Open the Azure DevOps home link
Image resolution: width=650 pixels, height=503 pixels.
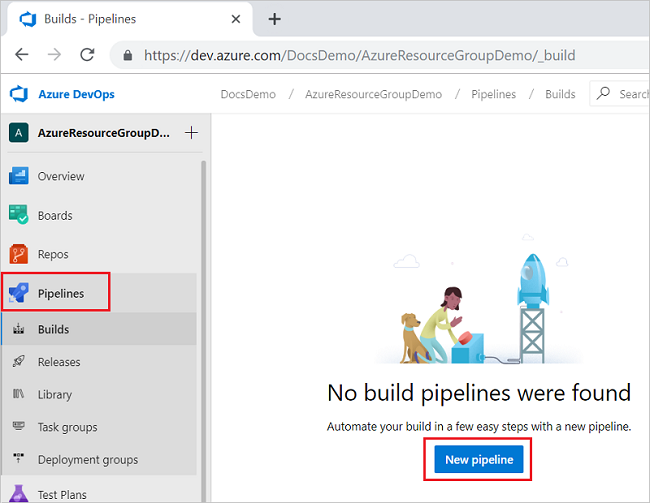(x=76, y=94)
